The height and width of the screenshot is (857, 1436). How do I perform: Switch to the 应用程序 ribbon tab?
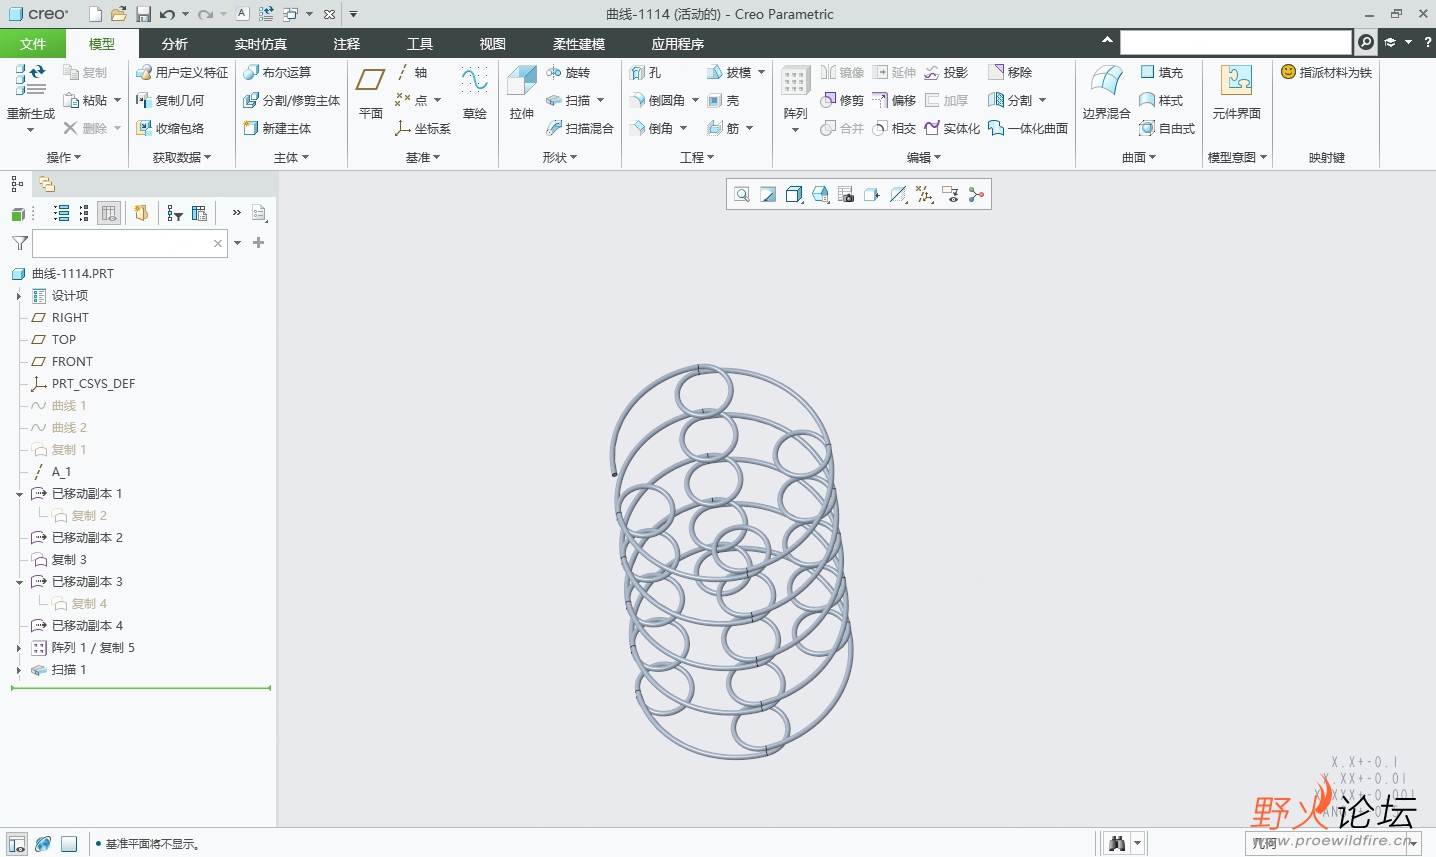tap(678, 44)
